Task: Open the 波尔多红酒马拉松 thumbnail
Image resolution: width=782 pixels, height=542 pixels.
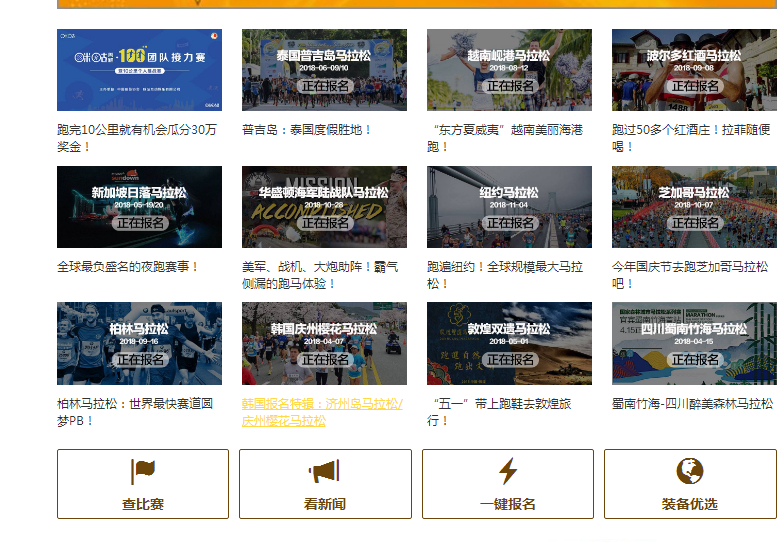Action: coord(694,70)
